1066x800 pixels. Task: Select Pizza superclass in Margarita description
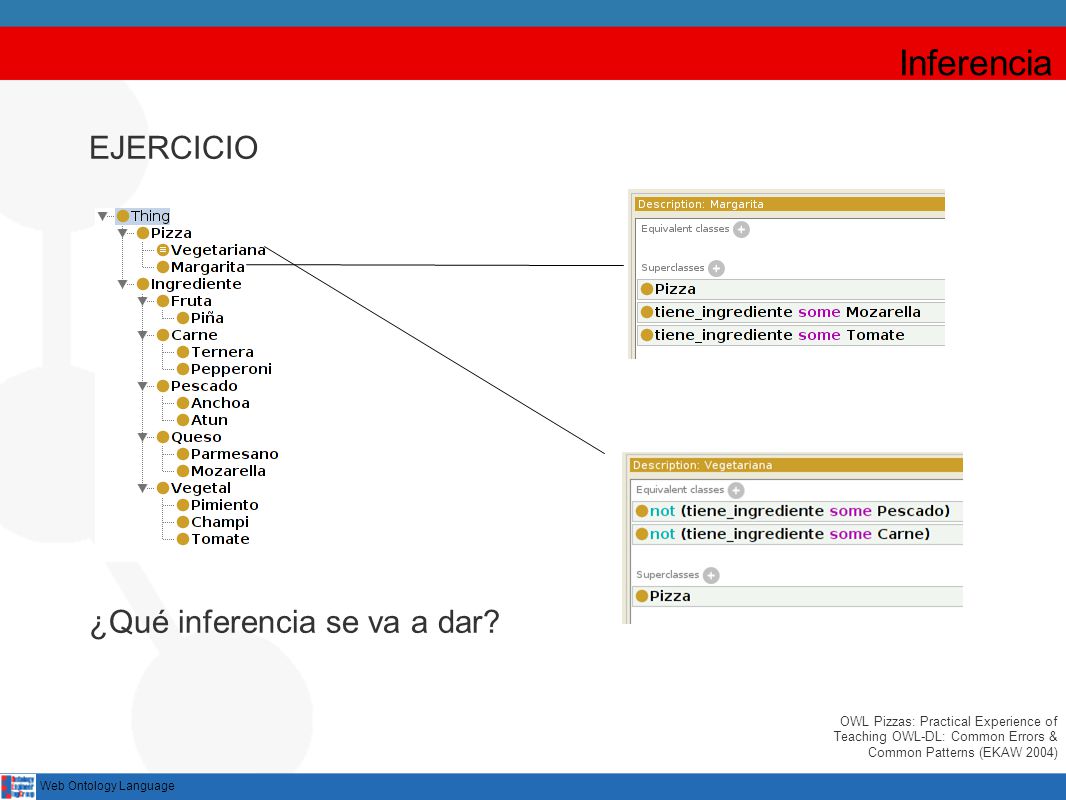tap(791, 290)
